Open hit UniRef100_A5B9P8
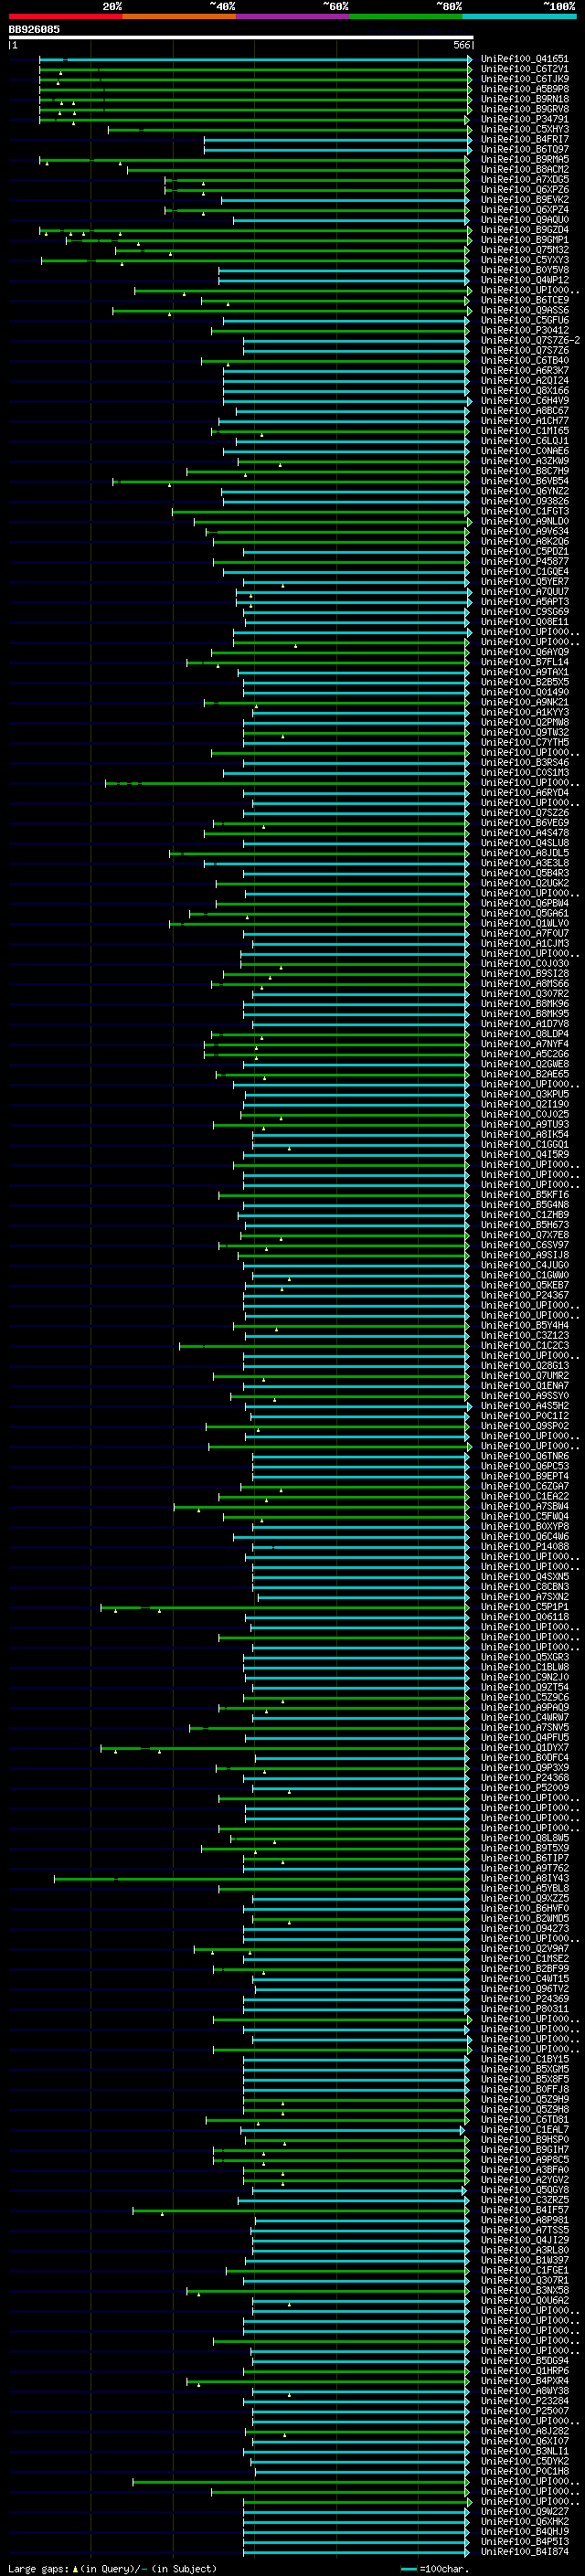 pyautogui.click(x=525, y=89)
